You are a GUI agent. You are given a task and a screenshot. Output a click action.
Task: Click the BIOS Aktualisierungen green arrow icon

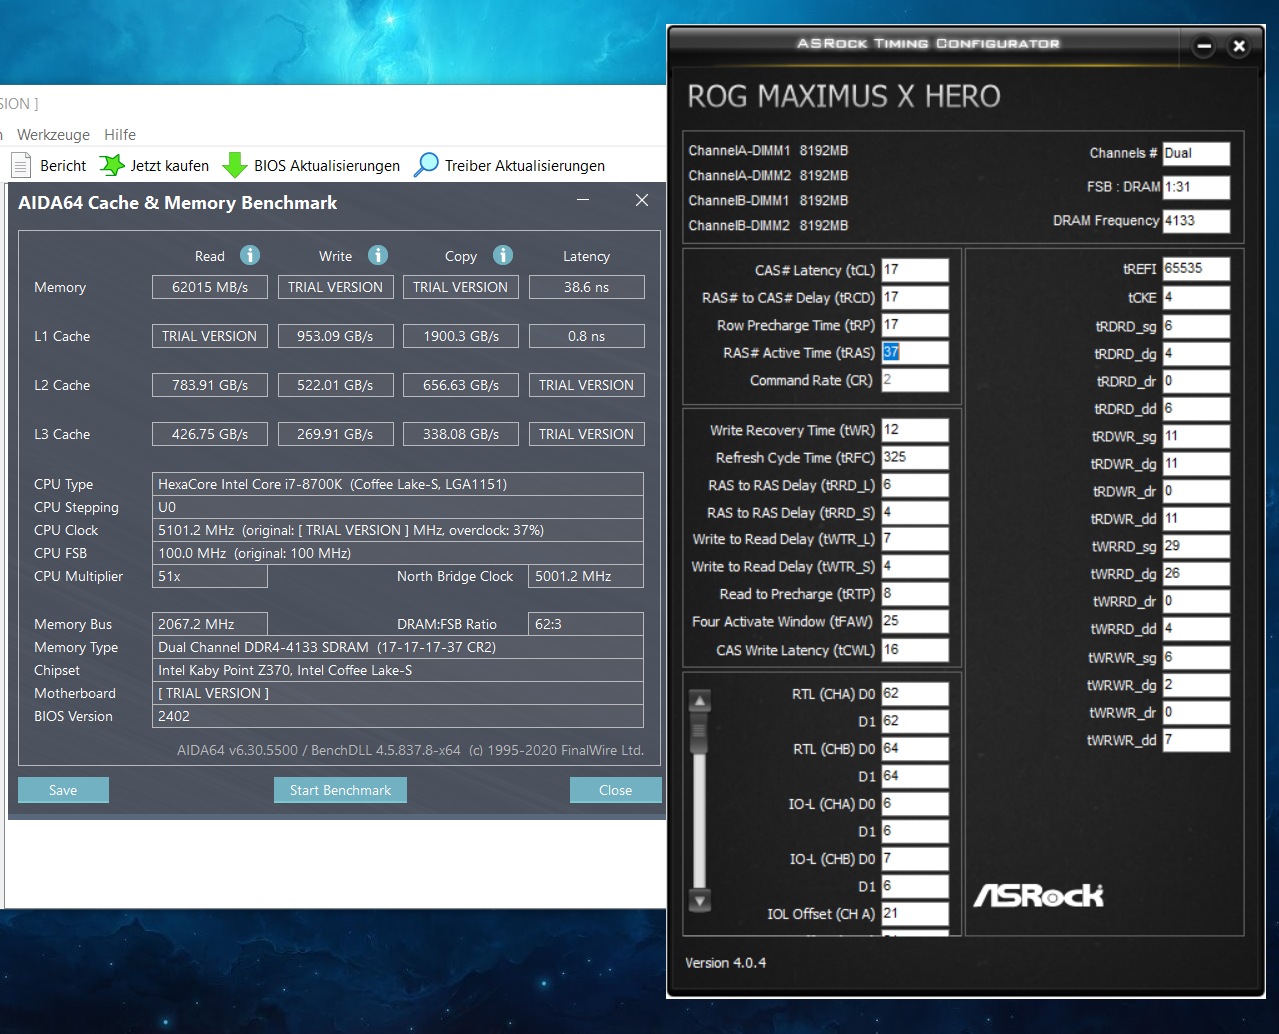[x=235, y=165]
